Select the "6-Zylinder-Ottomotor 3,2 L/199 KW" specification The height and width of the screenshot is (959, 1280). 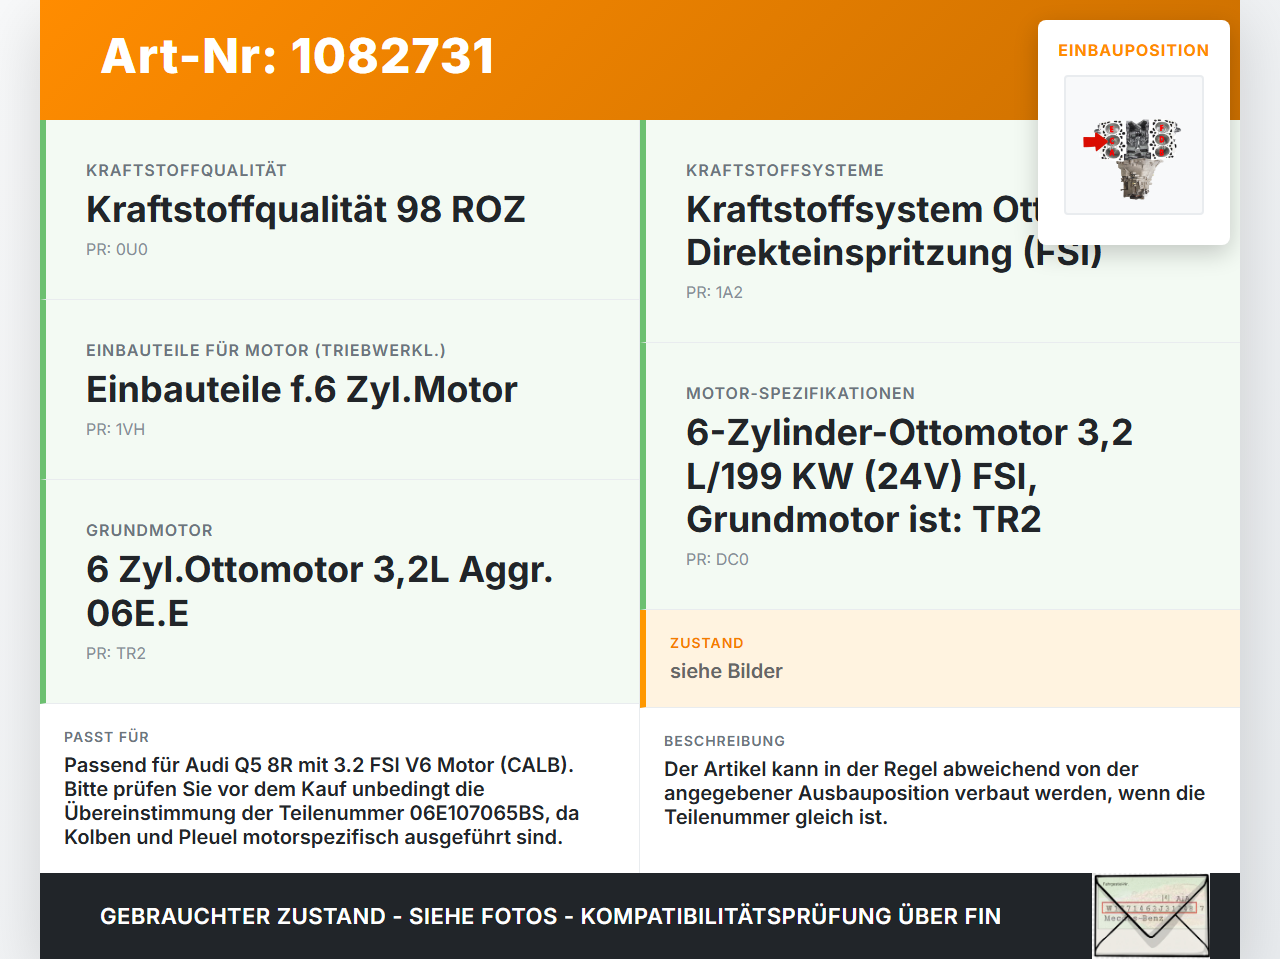pyautogui.click(x=910, y=476)
